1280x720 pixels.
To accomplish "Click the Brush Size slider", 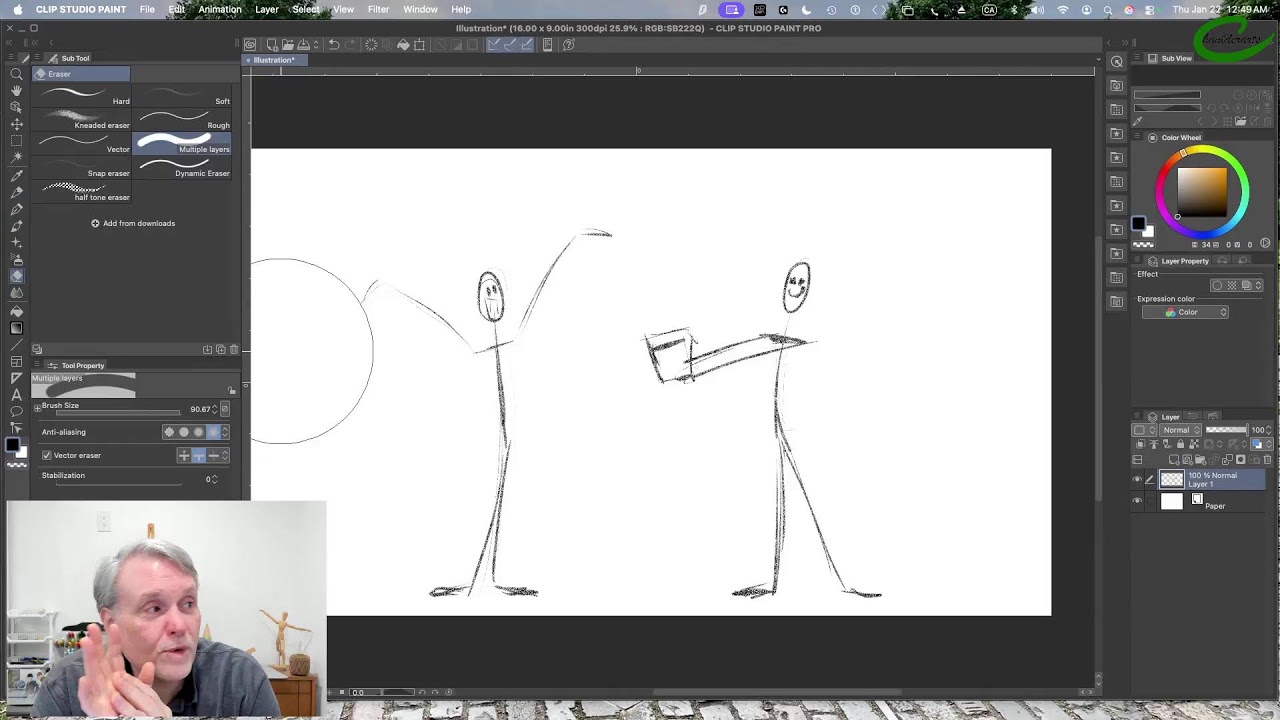I will (x=120, y=413).
